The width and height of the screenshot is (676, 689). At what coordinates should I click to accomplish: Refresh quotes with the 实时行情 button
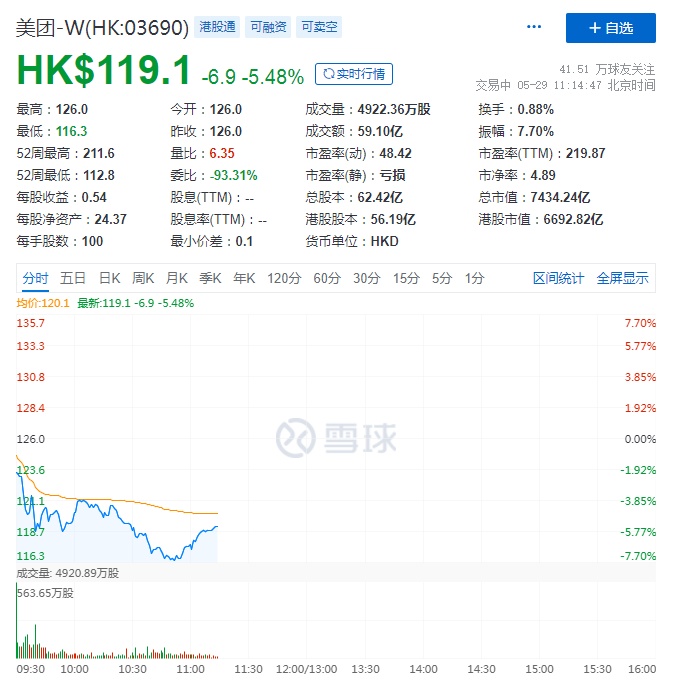(x=354, y=74)
